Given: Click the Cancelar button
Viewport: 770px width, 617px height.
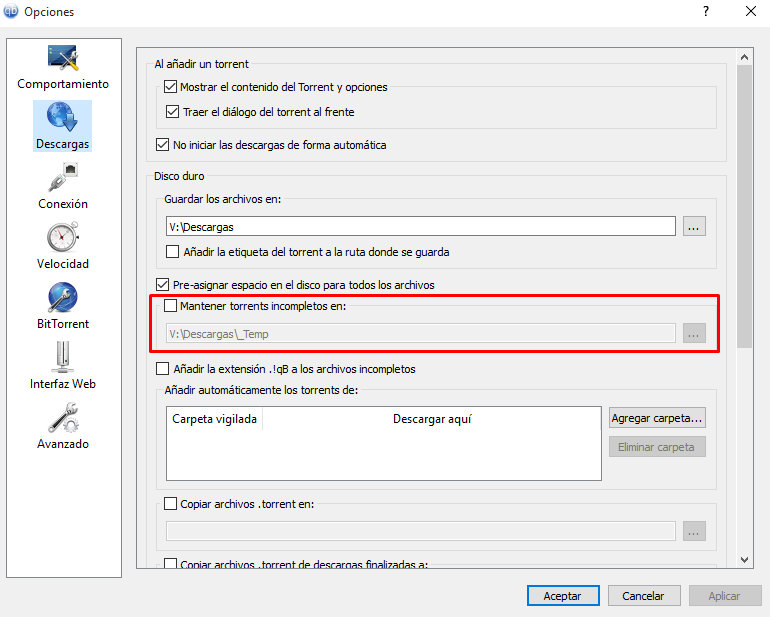Looking at the screenshot, I should pyautogui.click(x=644, y=595).
